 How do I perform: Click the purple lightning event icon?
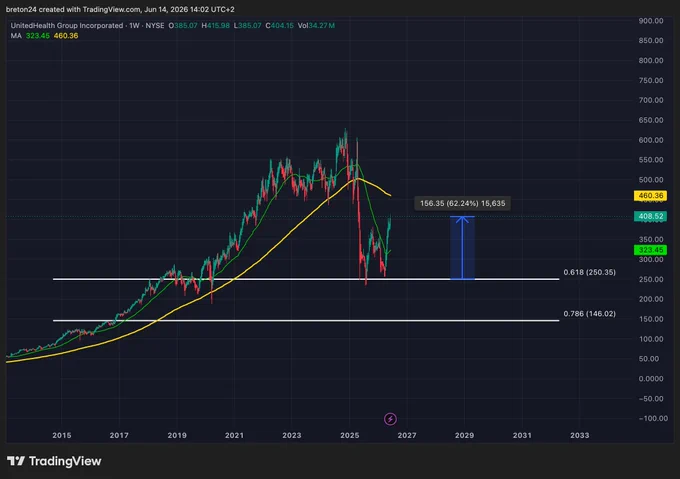coord(390,419)
